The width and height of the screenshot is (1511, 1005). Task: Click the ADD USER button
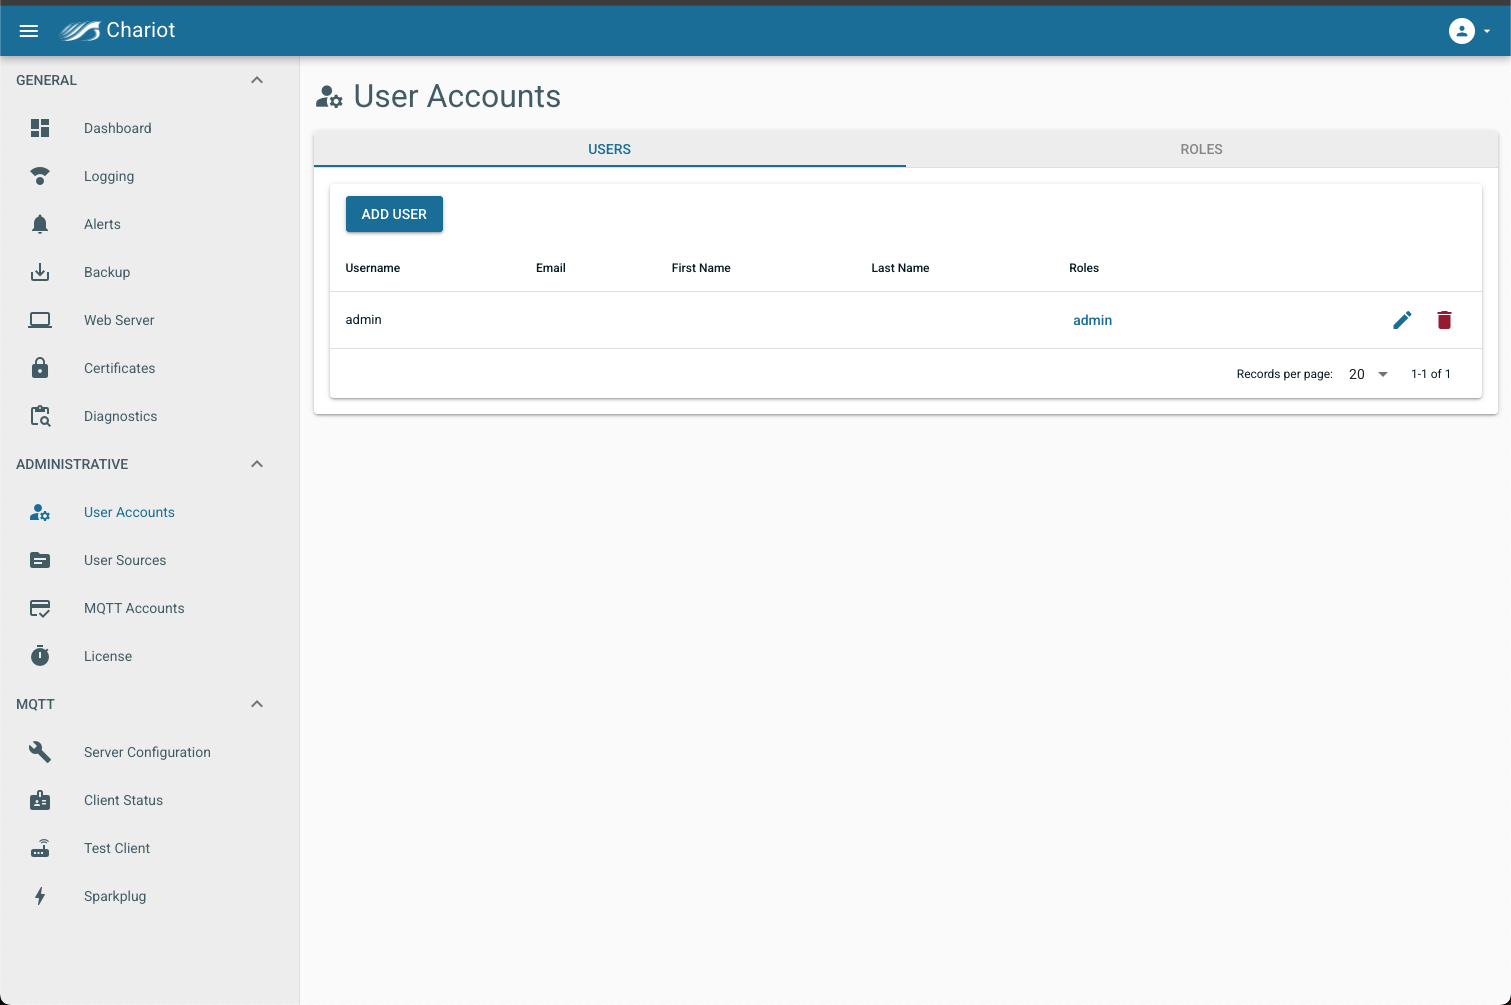point(394,214)
